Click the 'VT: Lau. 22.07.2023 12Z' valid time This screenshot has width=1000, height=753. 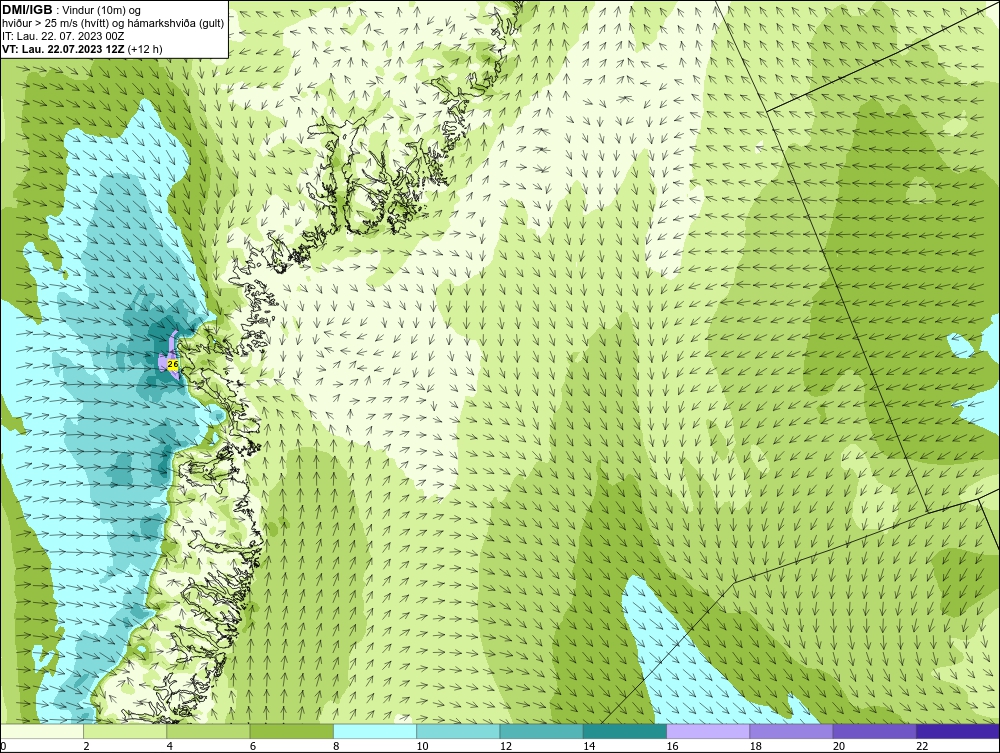[65, 49]
